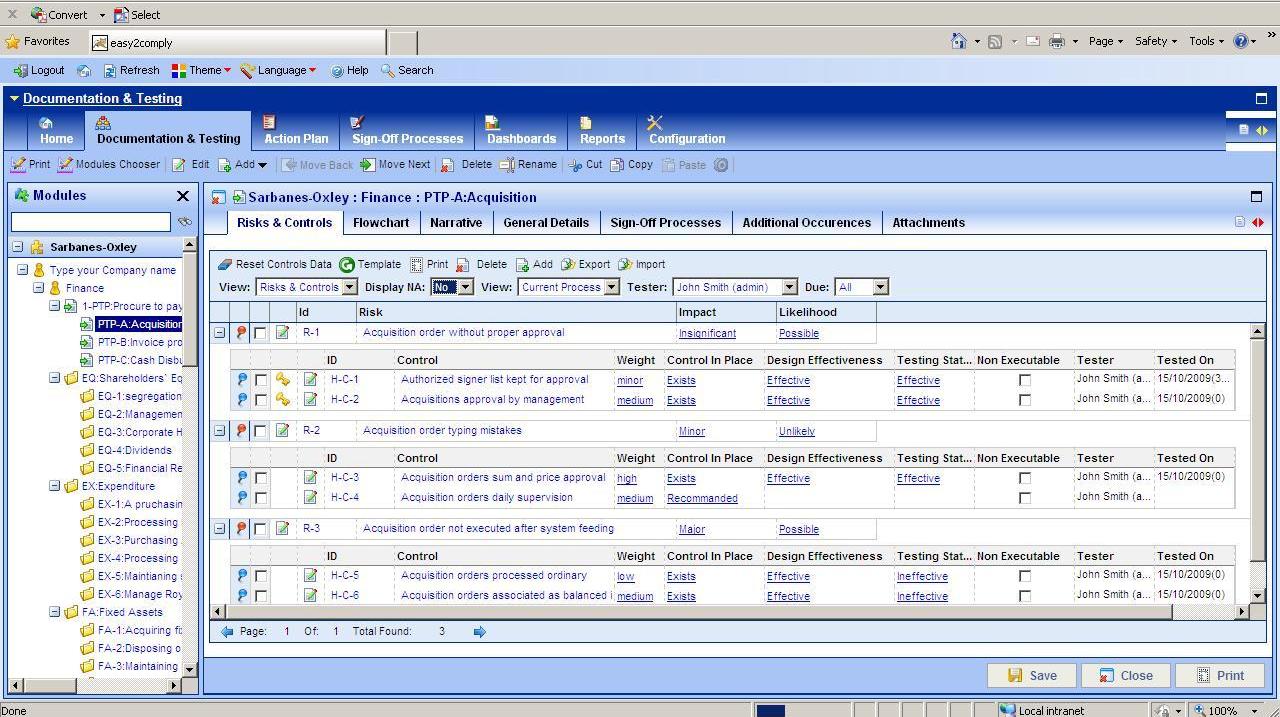
Task: Click the key icon for control H-C-2
Action: coord(283,400)
